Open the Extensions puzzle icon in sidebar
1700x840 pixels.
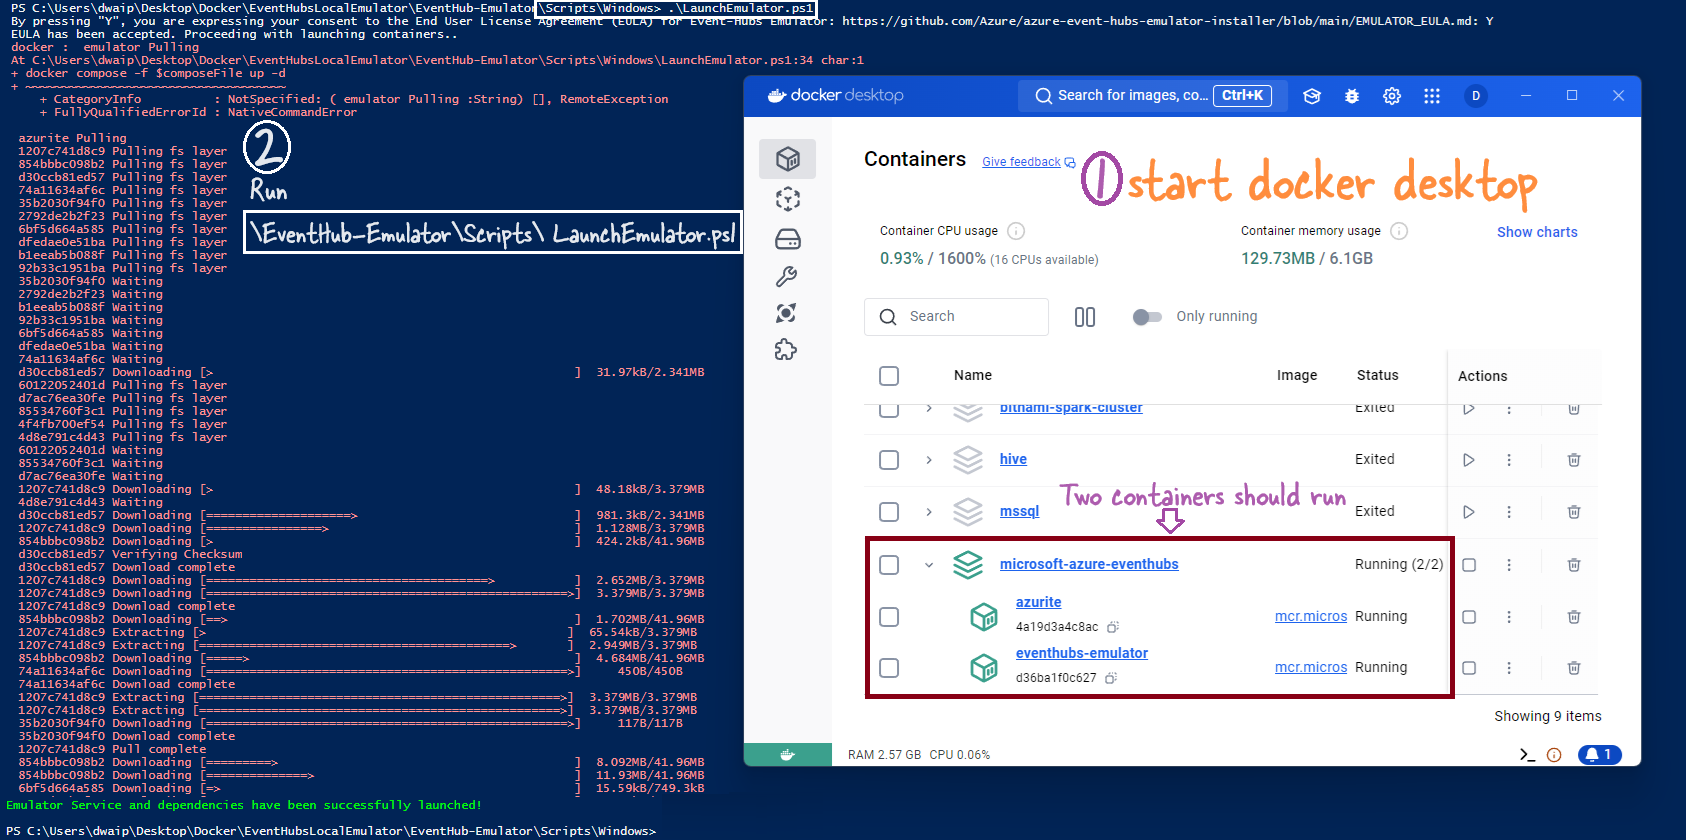(x=787, y=349)
